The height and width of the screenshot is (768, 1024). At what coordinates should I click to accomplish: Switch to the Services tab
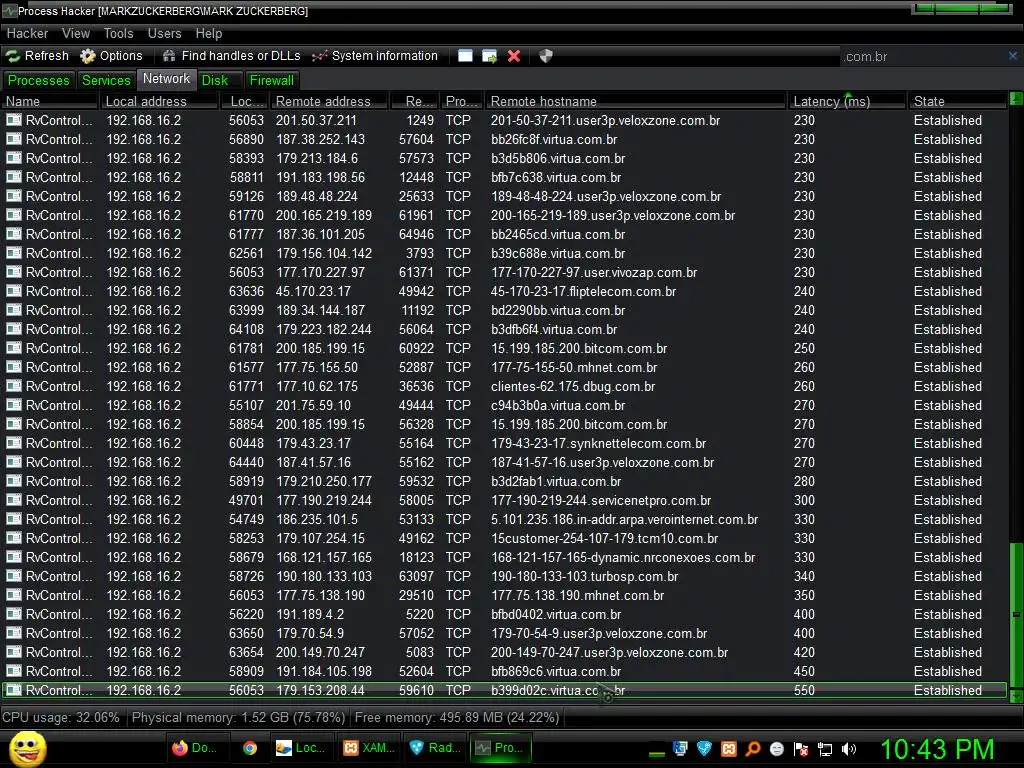(106, 80)
